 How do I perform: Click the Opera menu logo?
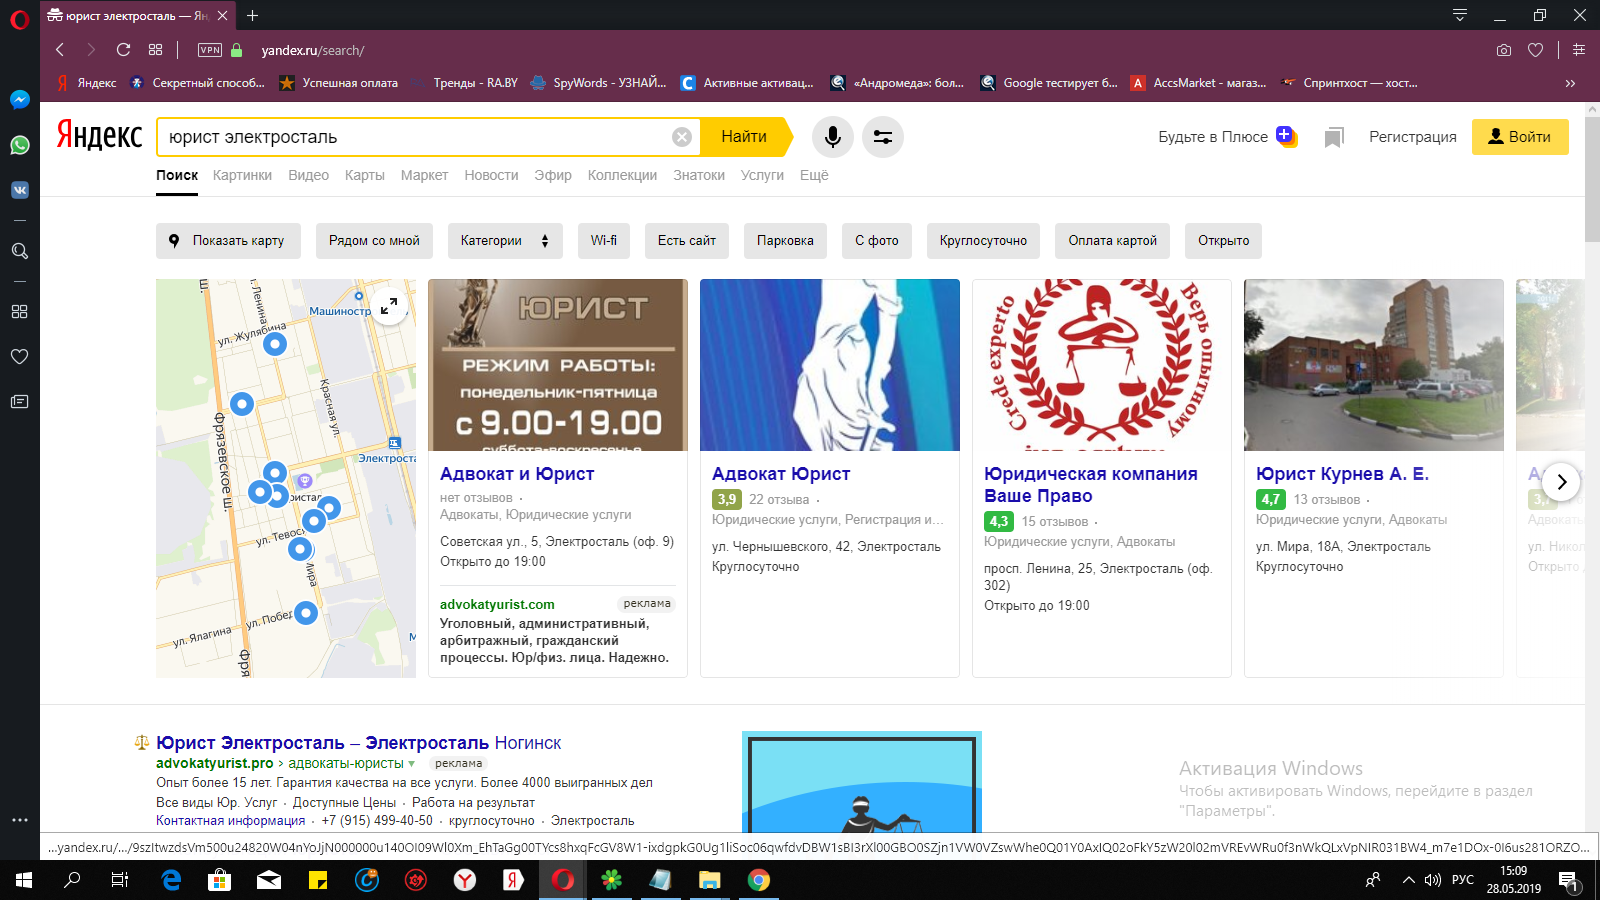point(20,20)
